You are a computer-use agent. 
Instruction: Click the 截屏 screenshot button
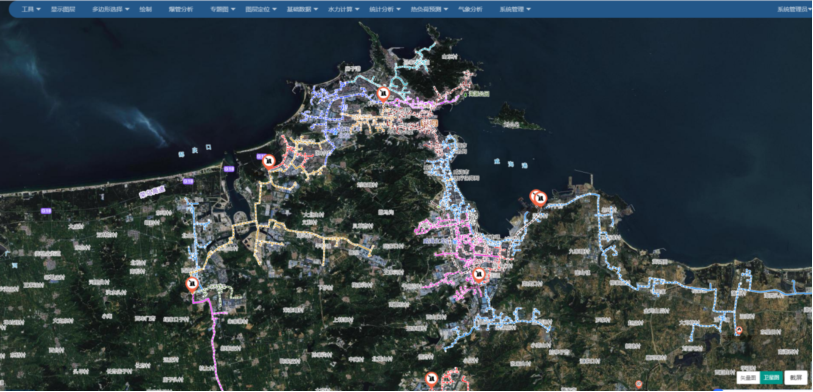pos(796,377)
